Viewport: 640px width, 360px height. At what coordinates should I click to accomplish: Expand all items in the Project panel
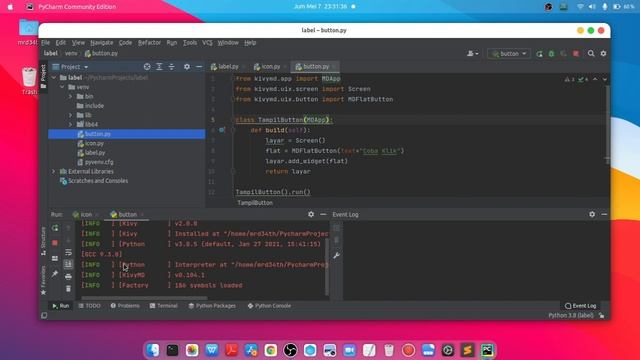coord(159,67)
